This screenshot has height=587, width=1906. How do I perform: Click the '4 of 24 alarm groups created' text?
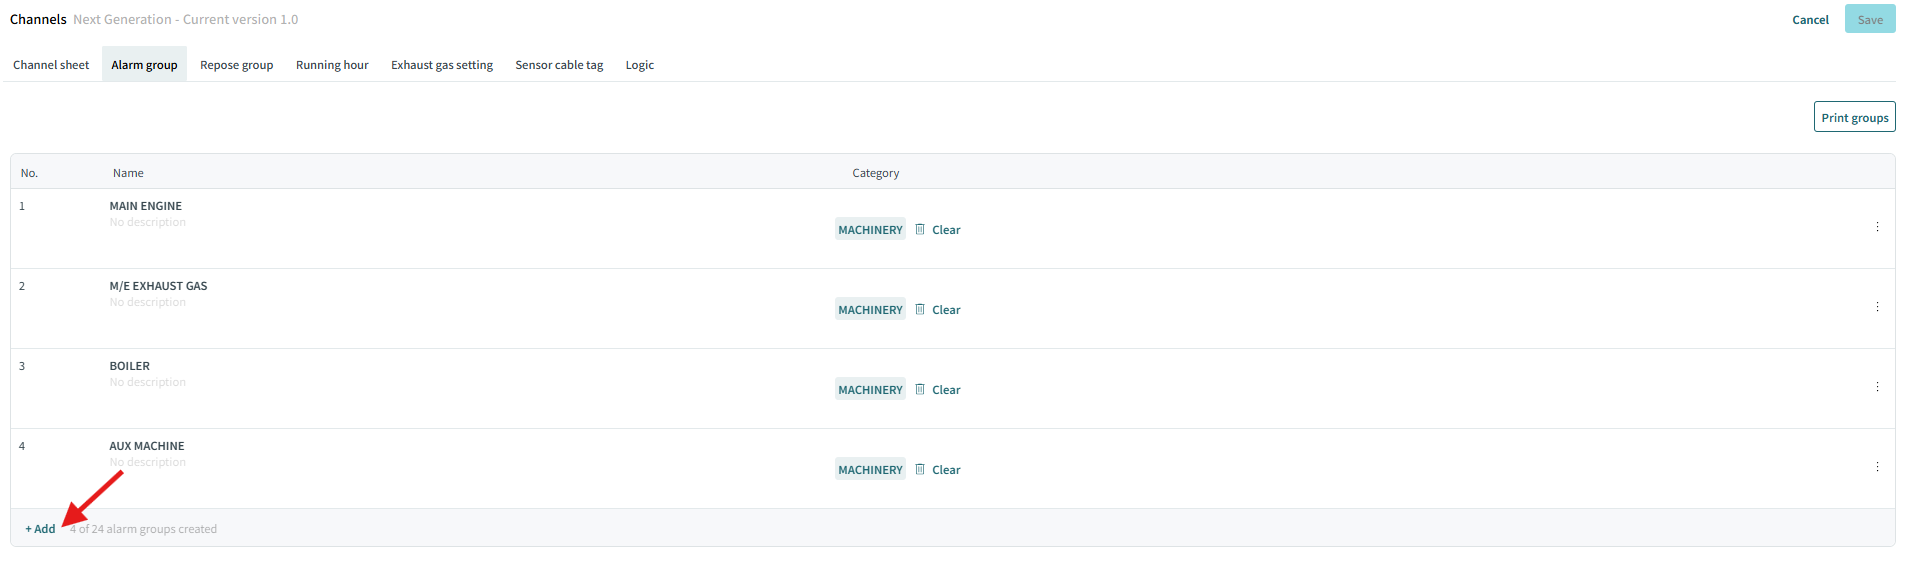(143, 529)
